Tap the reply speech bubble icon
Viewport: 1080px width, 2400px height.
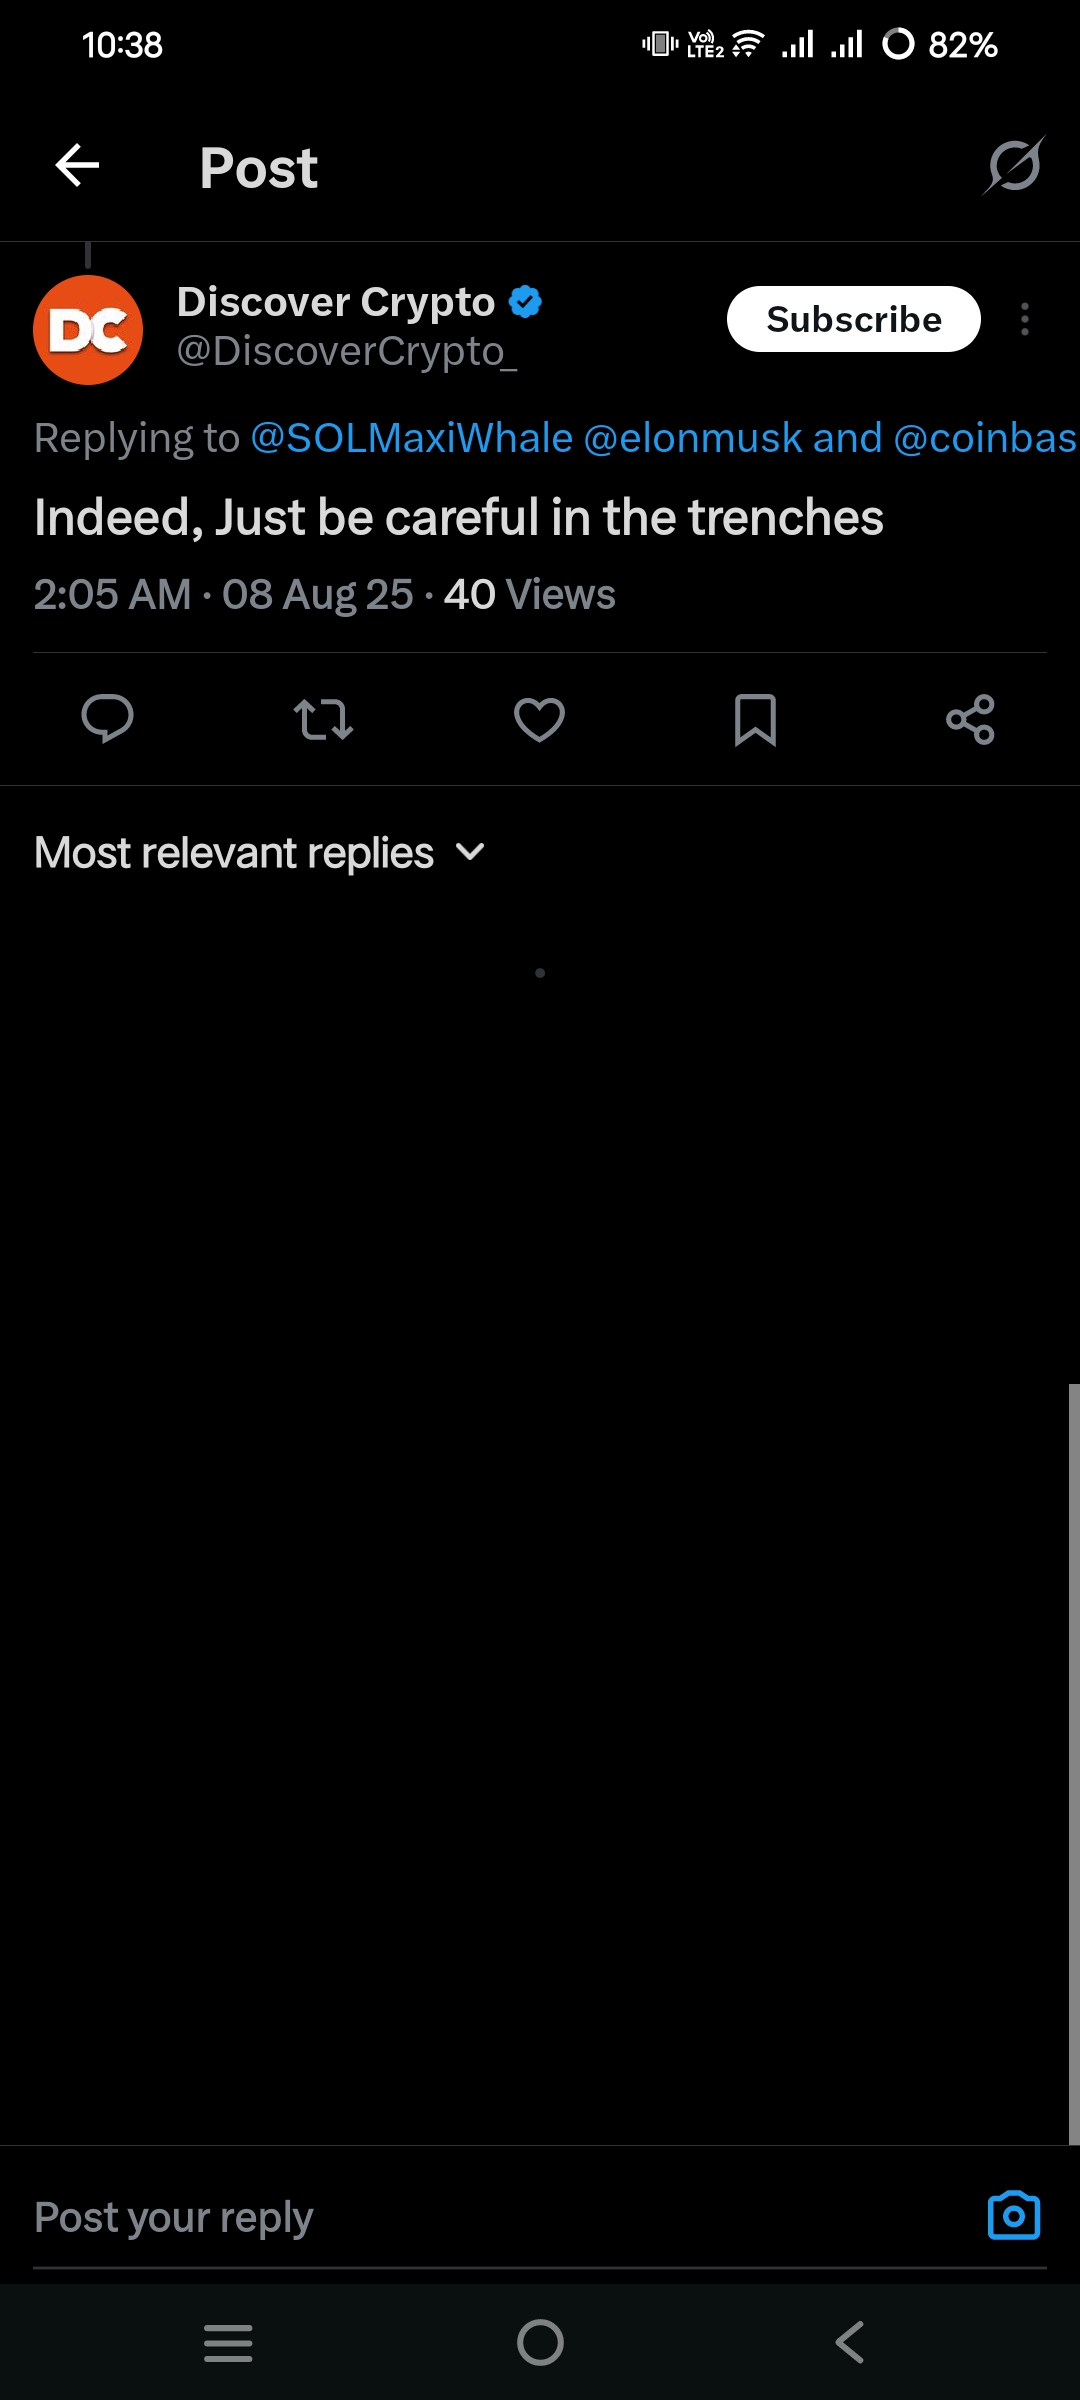click(107, 719)
